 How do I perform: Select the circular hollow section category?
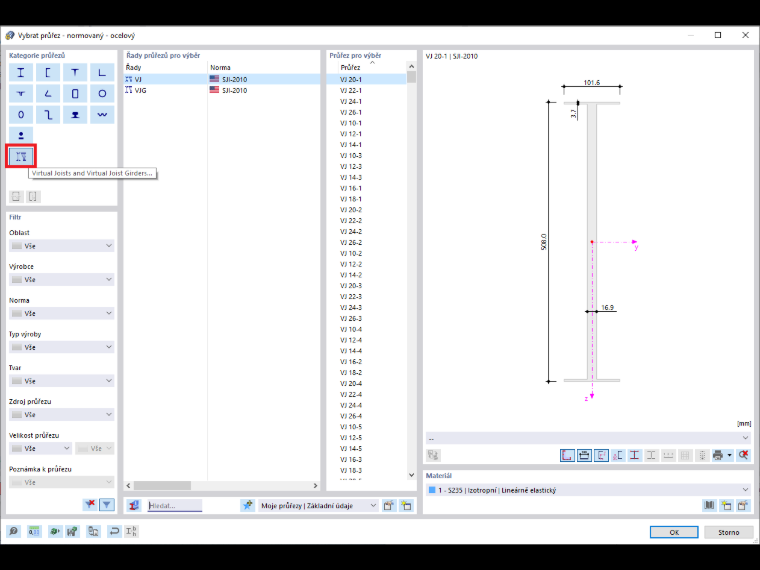[x=102, y=94]
